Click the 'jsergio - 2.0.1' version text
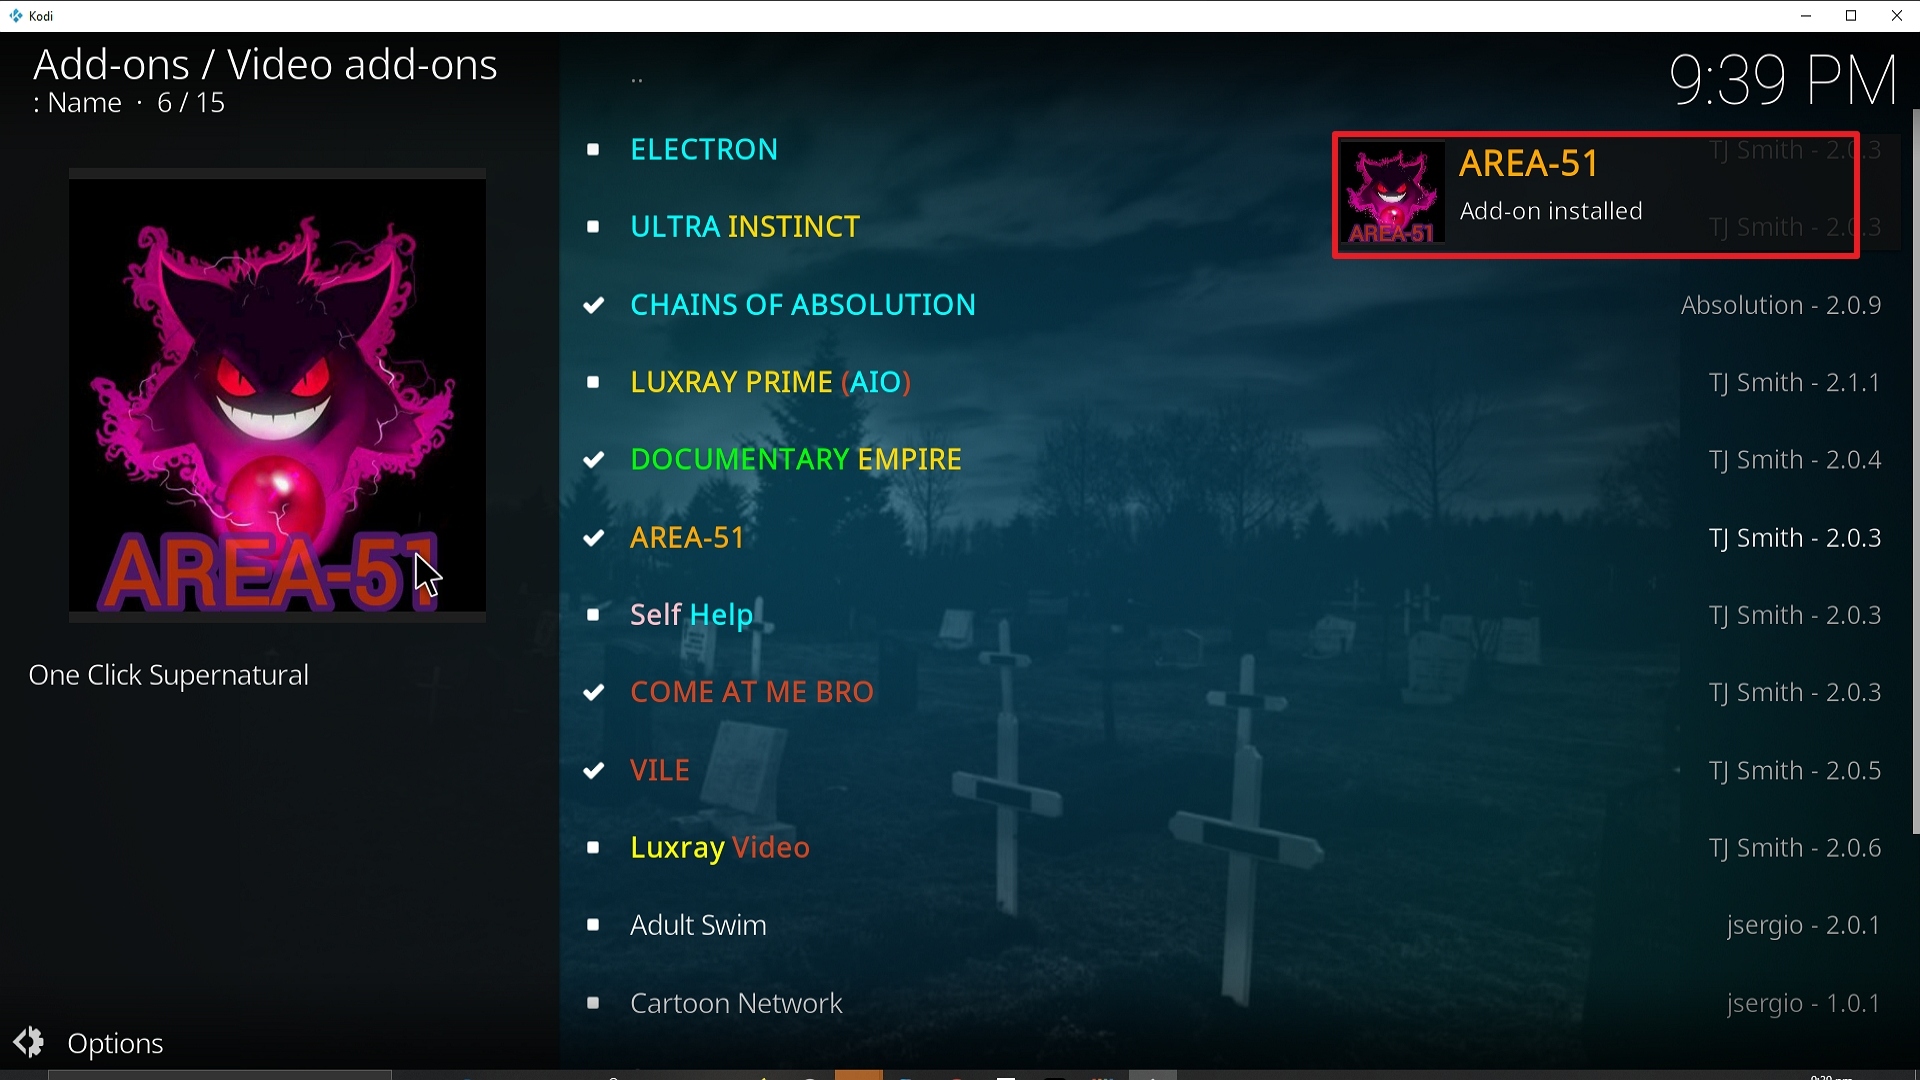Screen dimensions: 1920x1080 coord(1804,925)
